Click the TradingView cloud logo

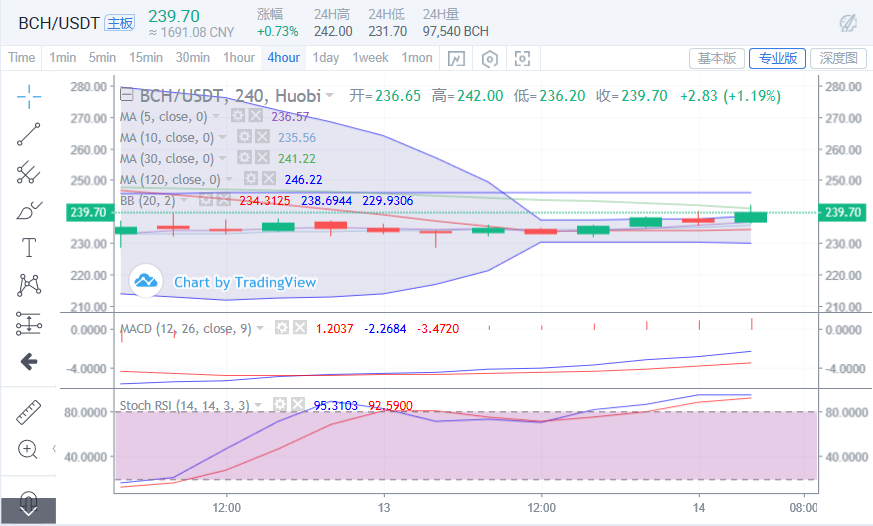click(x=146, y=281)
